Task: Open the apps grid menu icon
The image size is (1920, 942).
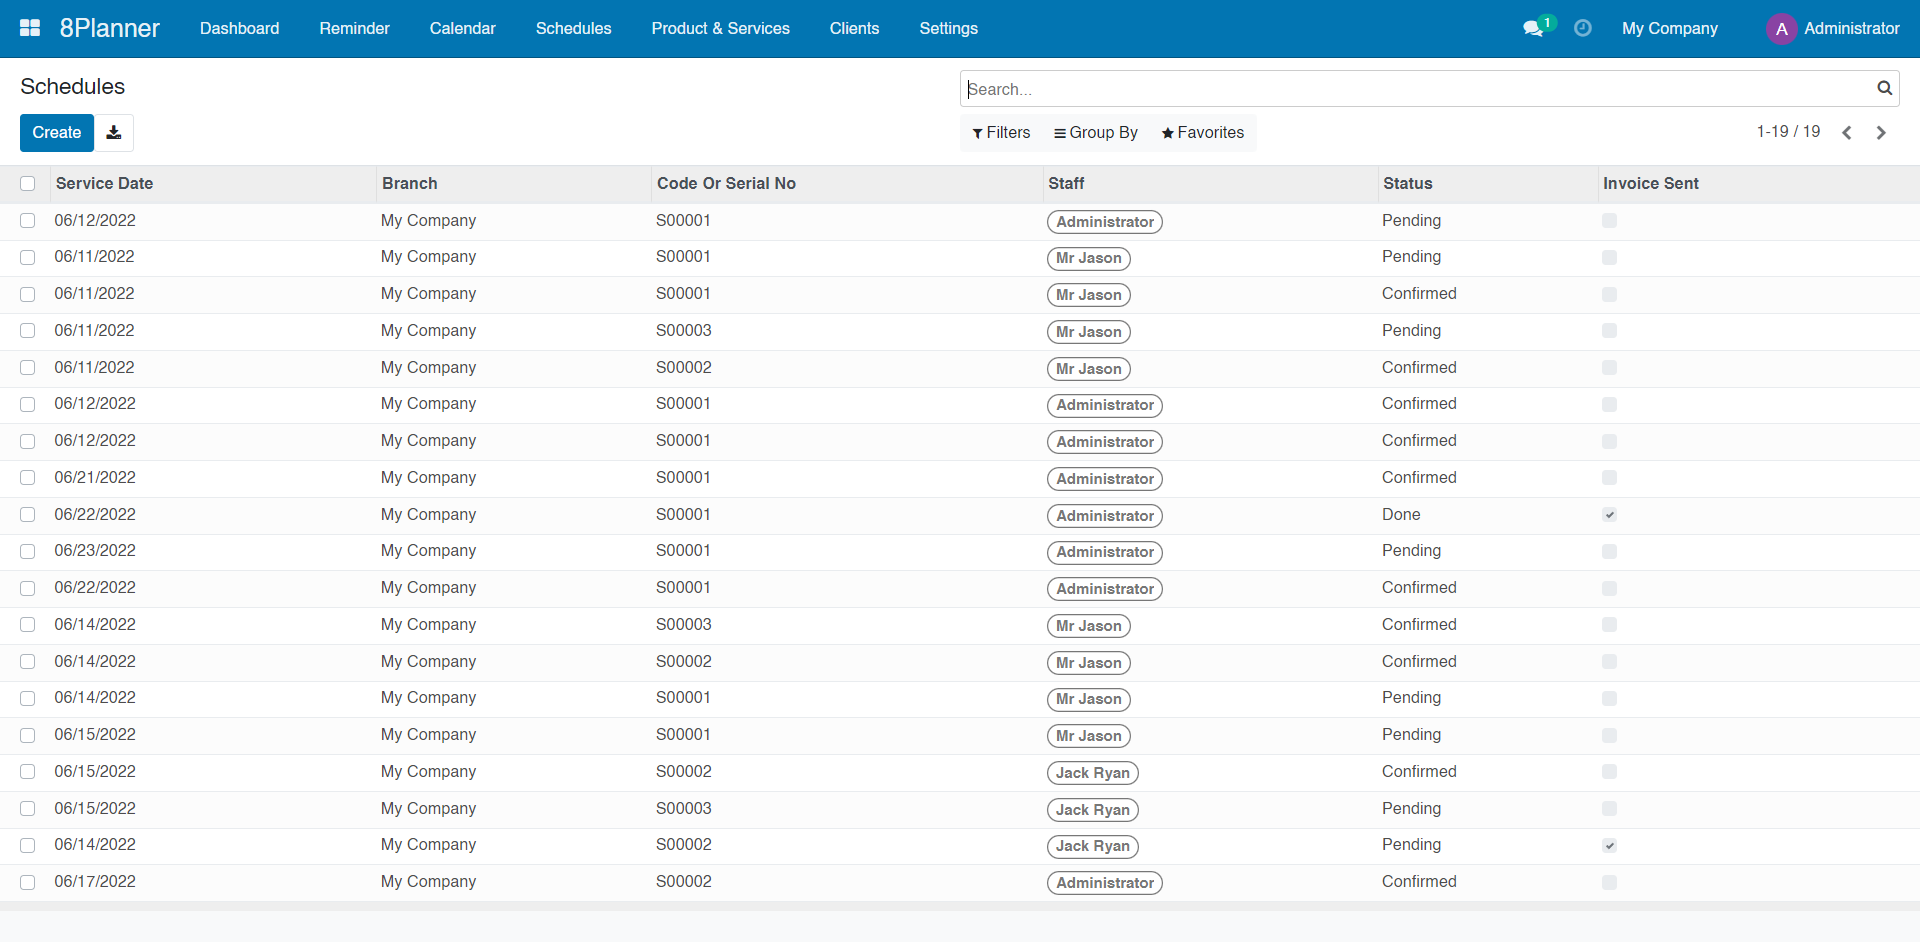Action: click(x=30, y=28)
